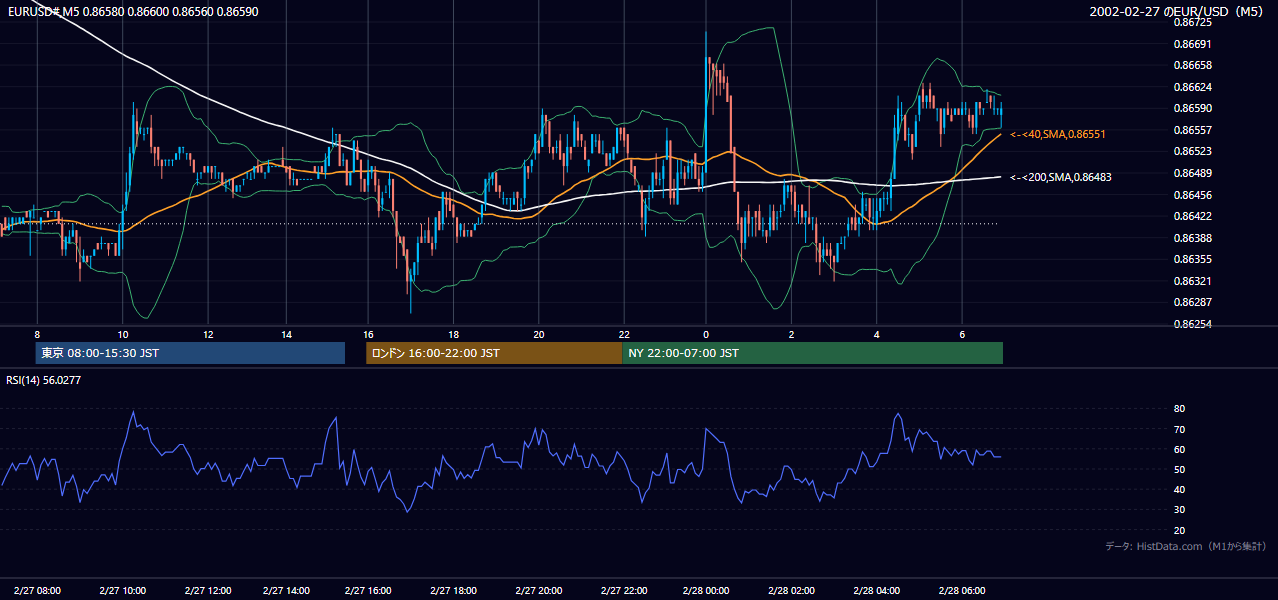The height and width of the screenshot is (600, 1278).
Task: Click the RSI 70 level label
Action: pyautogui.click(x=1180, y=429)
